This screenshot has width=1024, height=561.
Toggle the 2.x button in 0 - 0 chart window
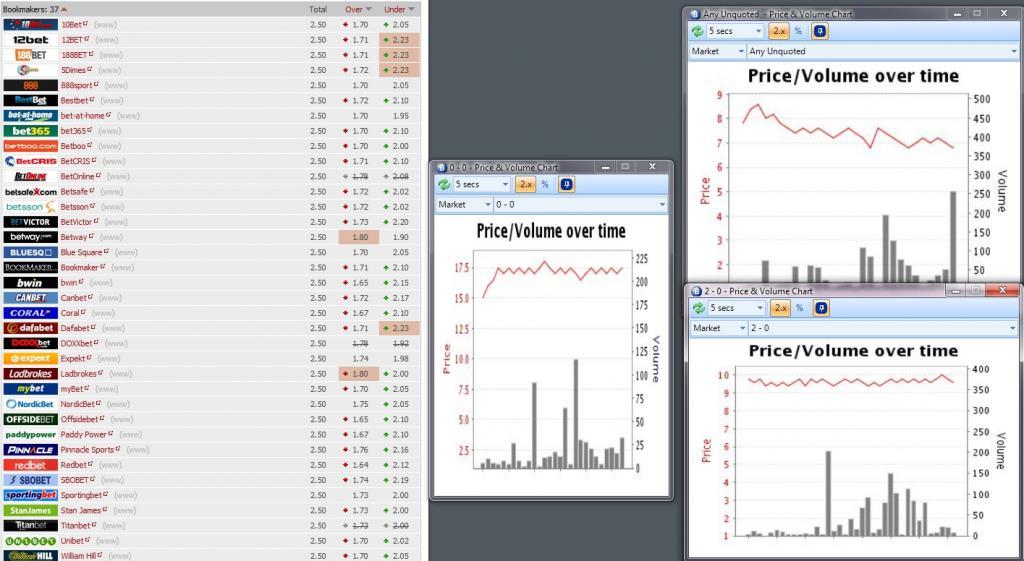pyautogui.click(x=525, y=185)
